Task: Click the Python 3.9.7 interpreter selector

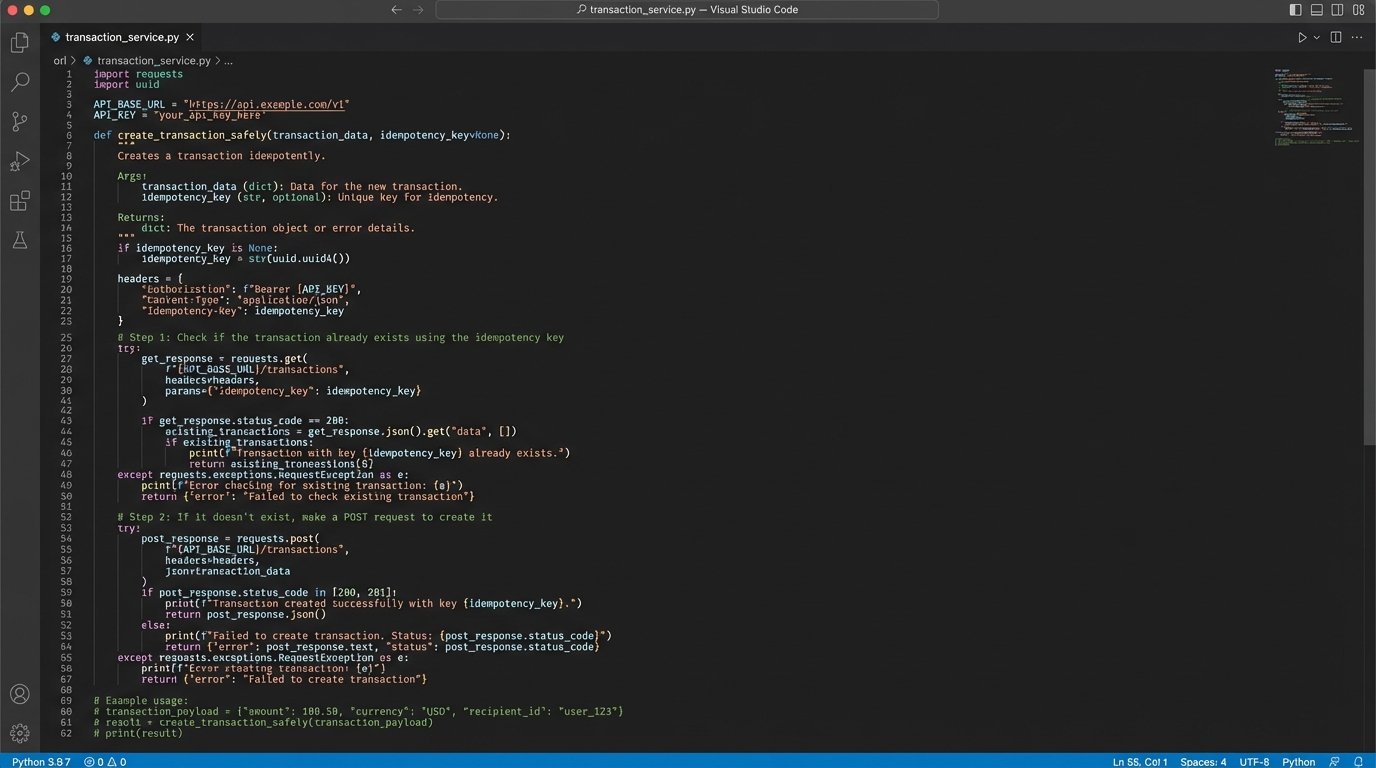Action: (41, 761)
